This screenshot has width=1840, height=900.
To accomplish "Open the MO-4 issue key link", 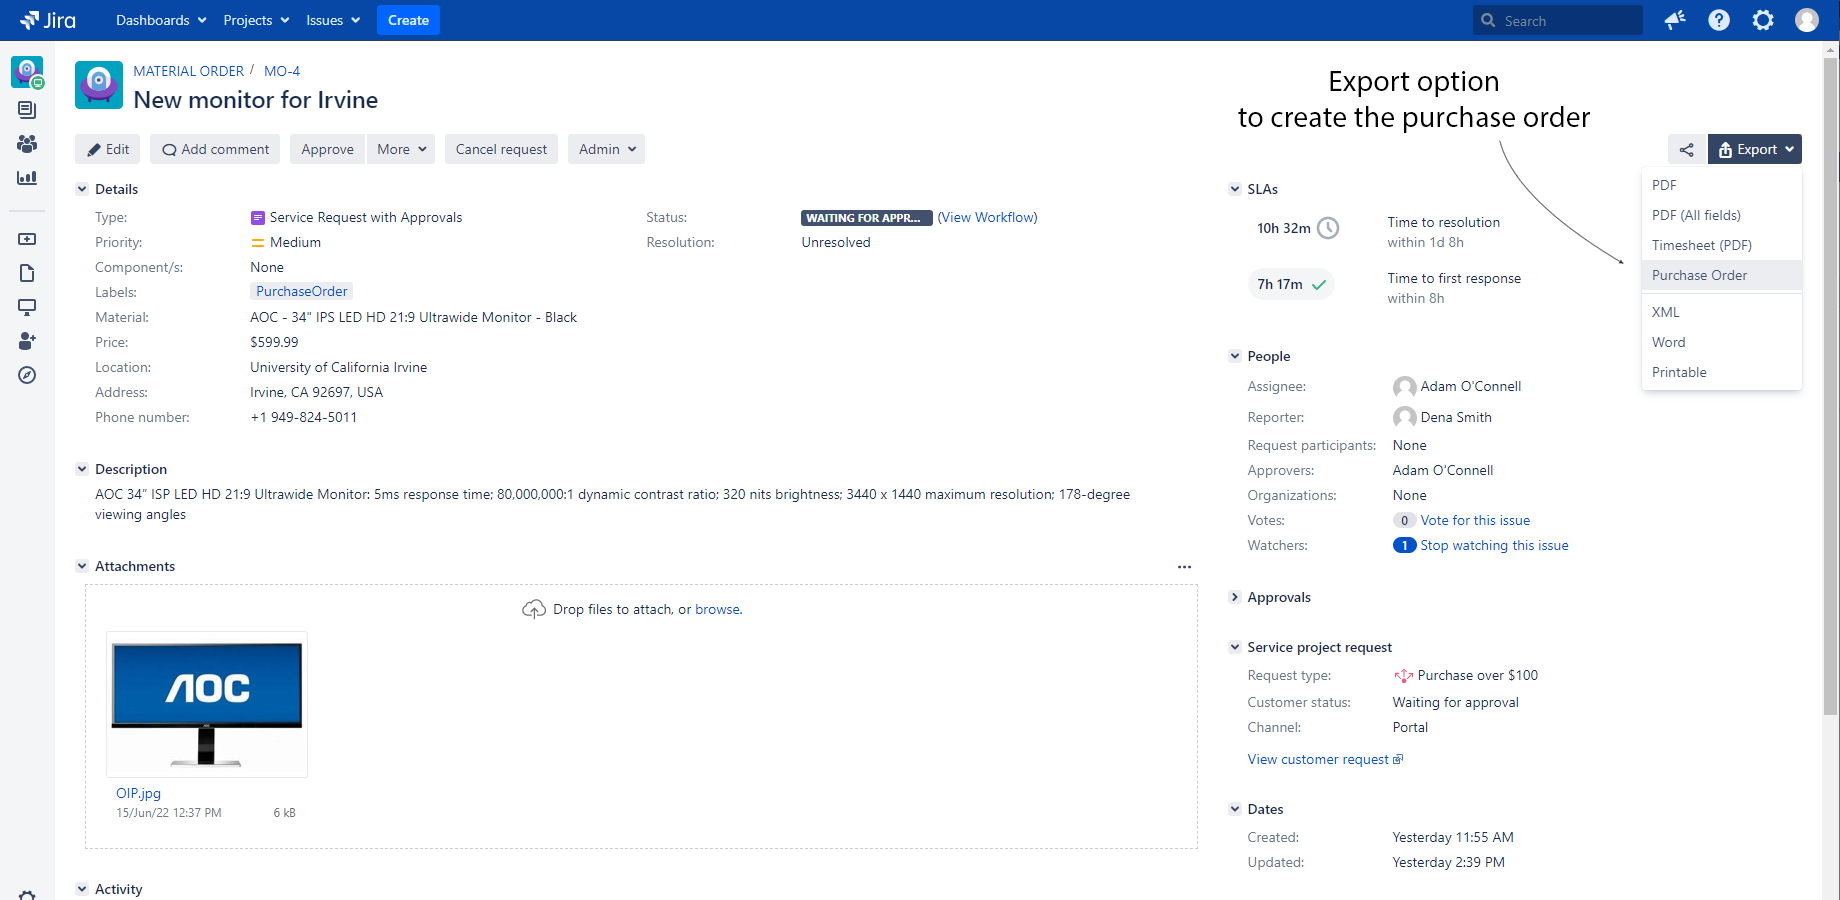I will pyautogui.click(x=282, y=71).
